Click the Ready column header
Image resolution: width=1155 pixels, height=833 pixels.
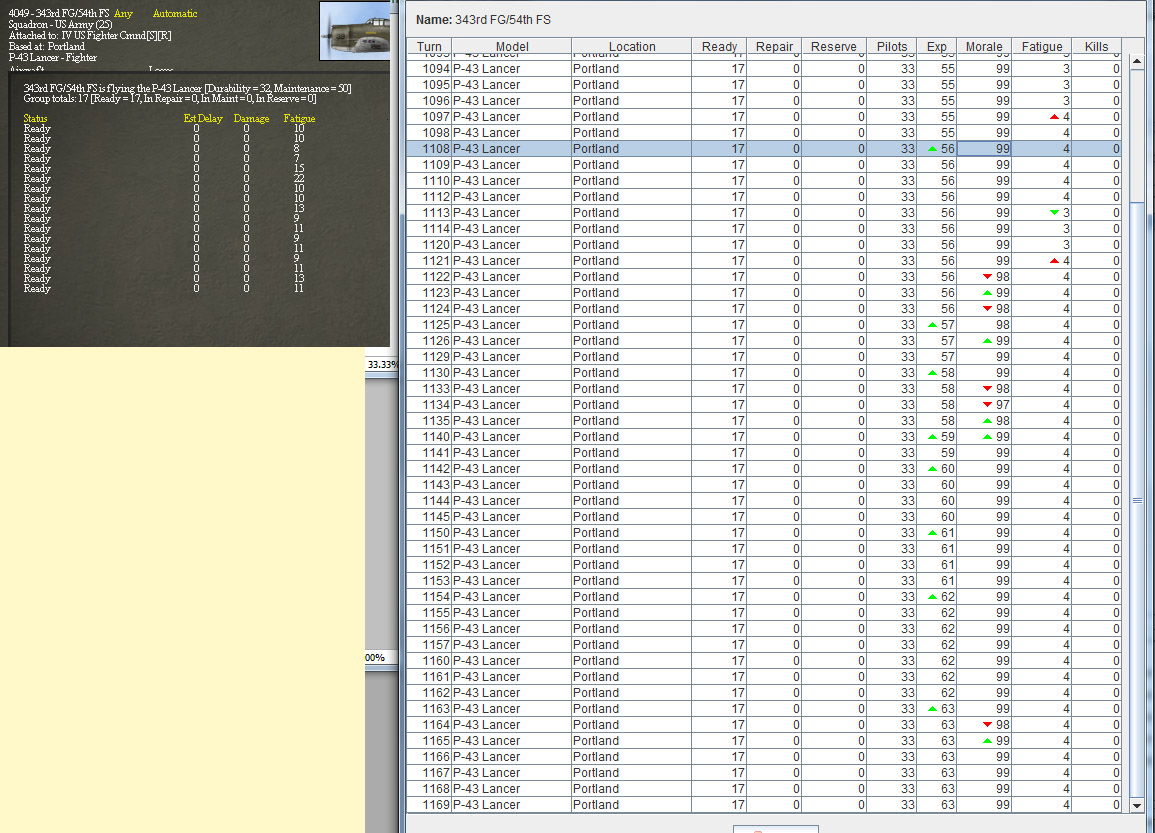pyautogui.click(x=719, y=46)
